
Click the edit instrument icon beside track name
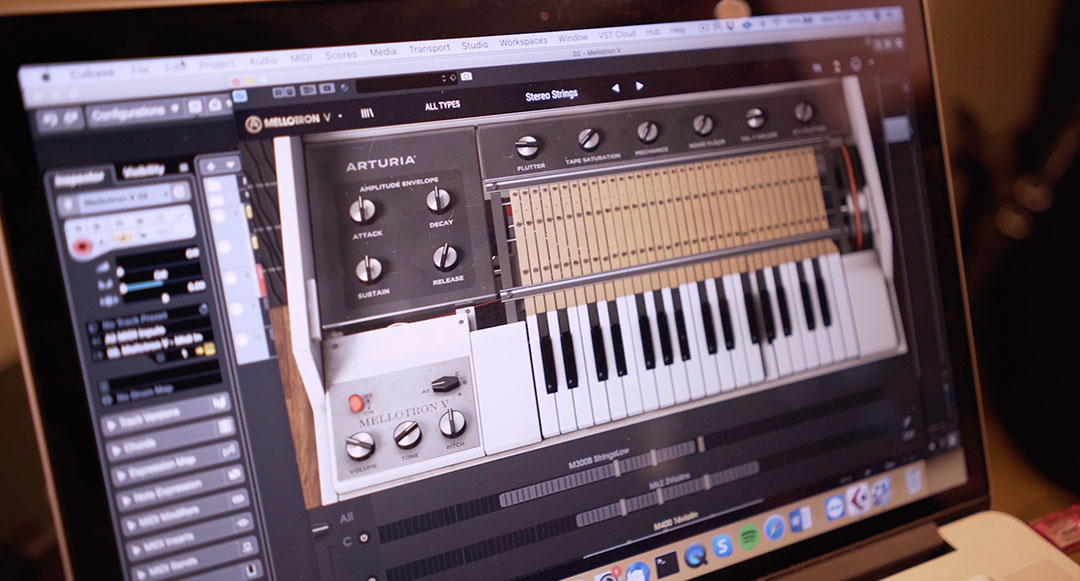[x=180, y=191]
